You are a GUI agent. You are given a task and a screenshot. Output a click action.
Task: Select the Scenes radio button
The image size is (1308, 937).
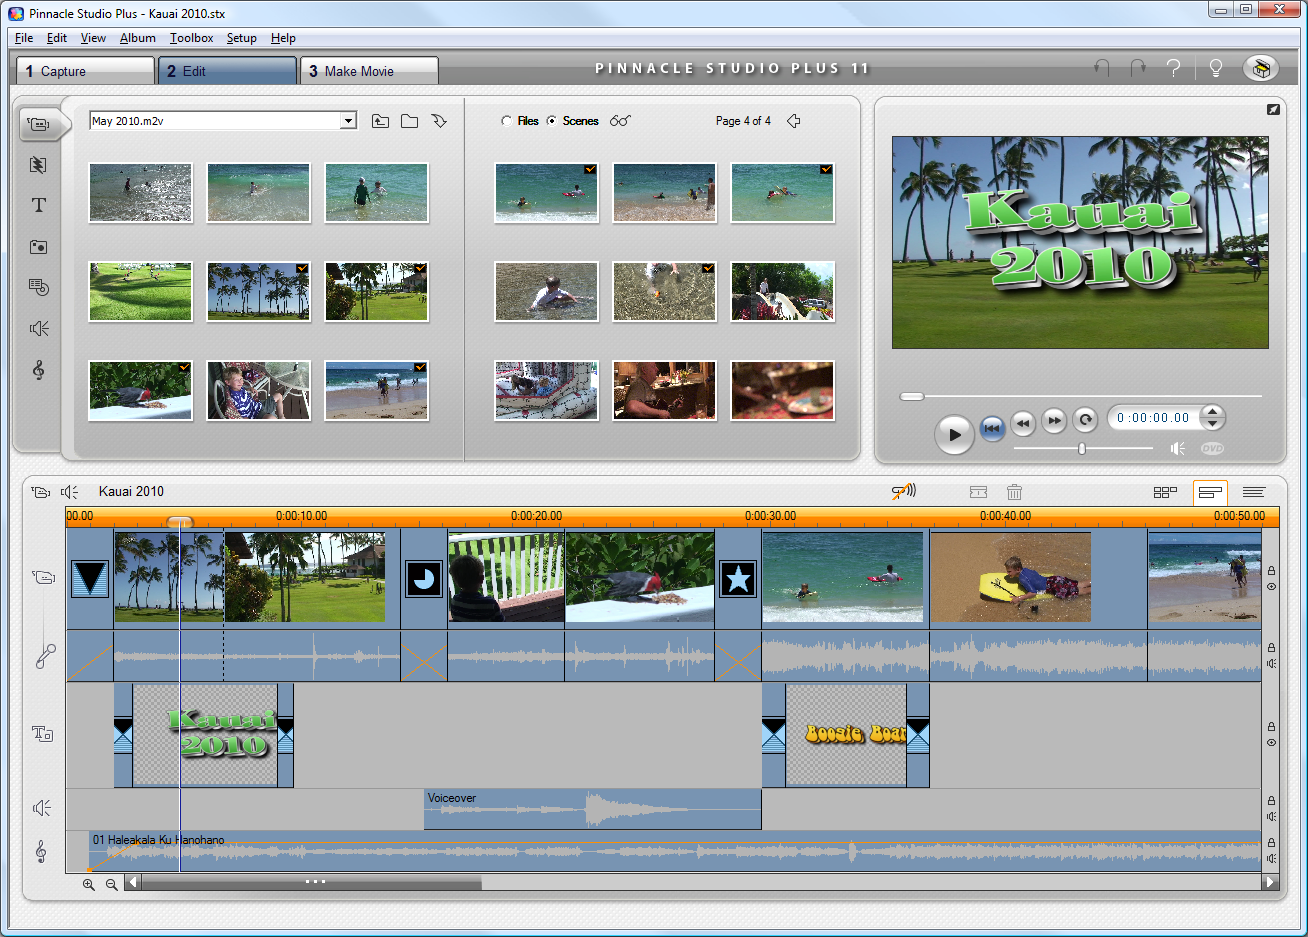(x=551, y=121)
